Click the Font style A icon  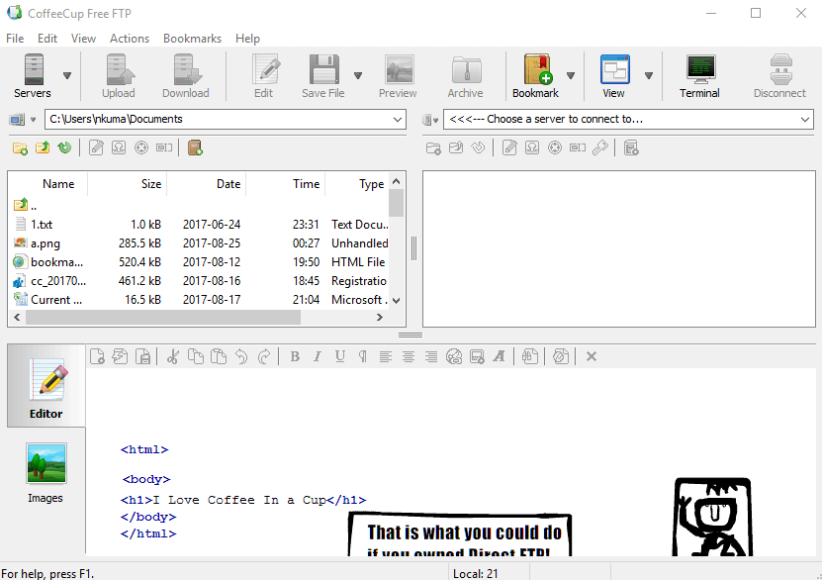tap(499, 357)
